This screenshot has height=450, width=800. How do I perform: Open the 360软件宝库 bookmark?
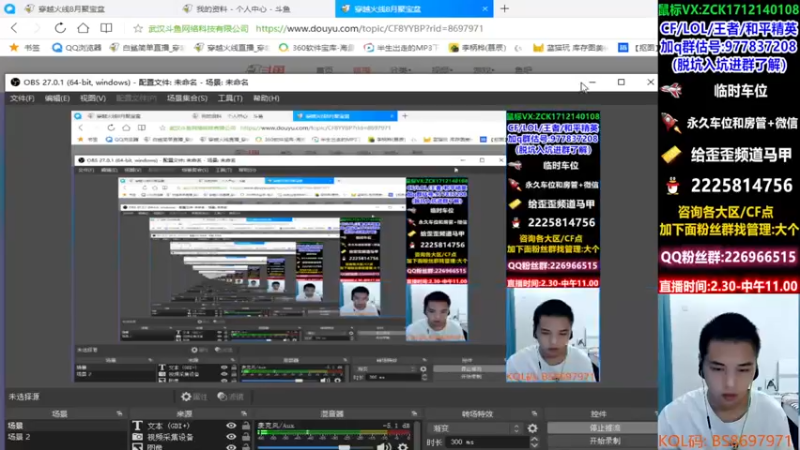pyautogui.click(x=316, y=47)
